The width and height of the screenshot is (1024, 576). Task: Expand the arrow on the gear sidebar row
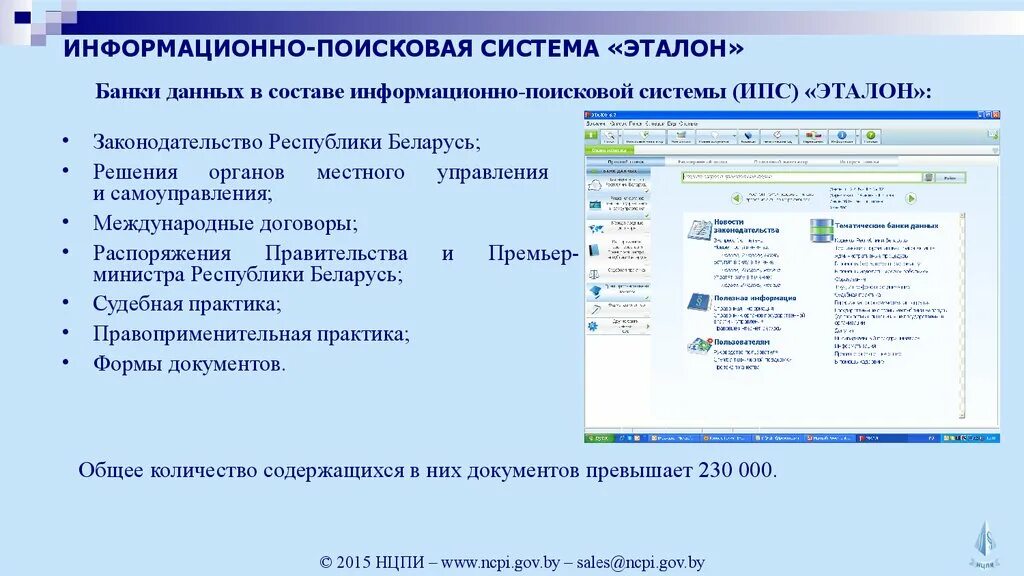click(x=648, y=326)
